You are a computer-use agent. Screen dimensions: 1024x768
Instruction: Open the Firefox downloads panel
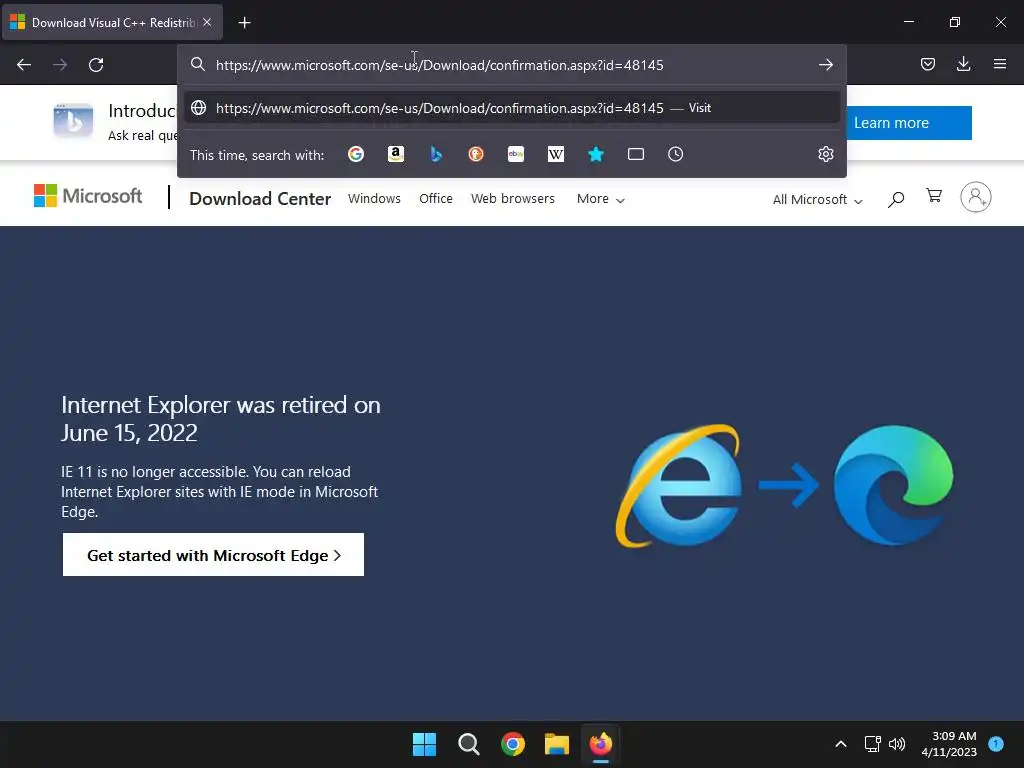[x=963, y=64]
